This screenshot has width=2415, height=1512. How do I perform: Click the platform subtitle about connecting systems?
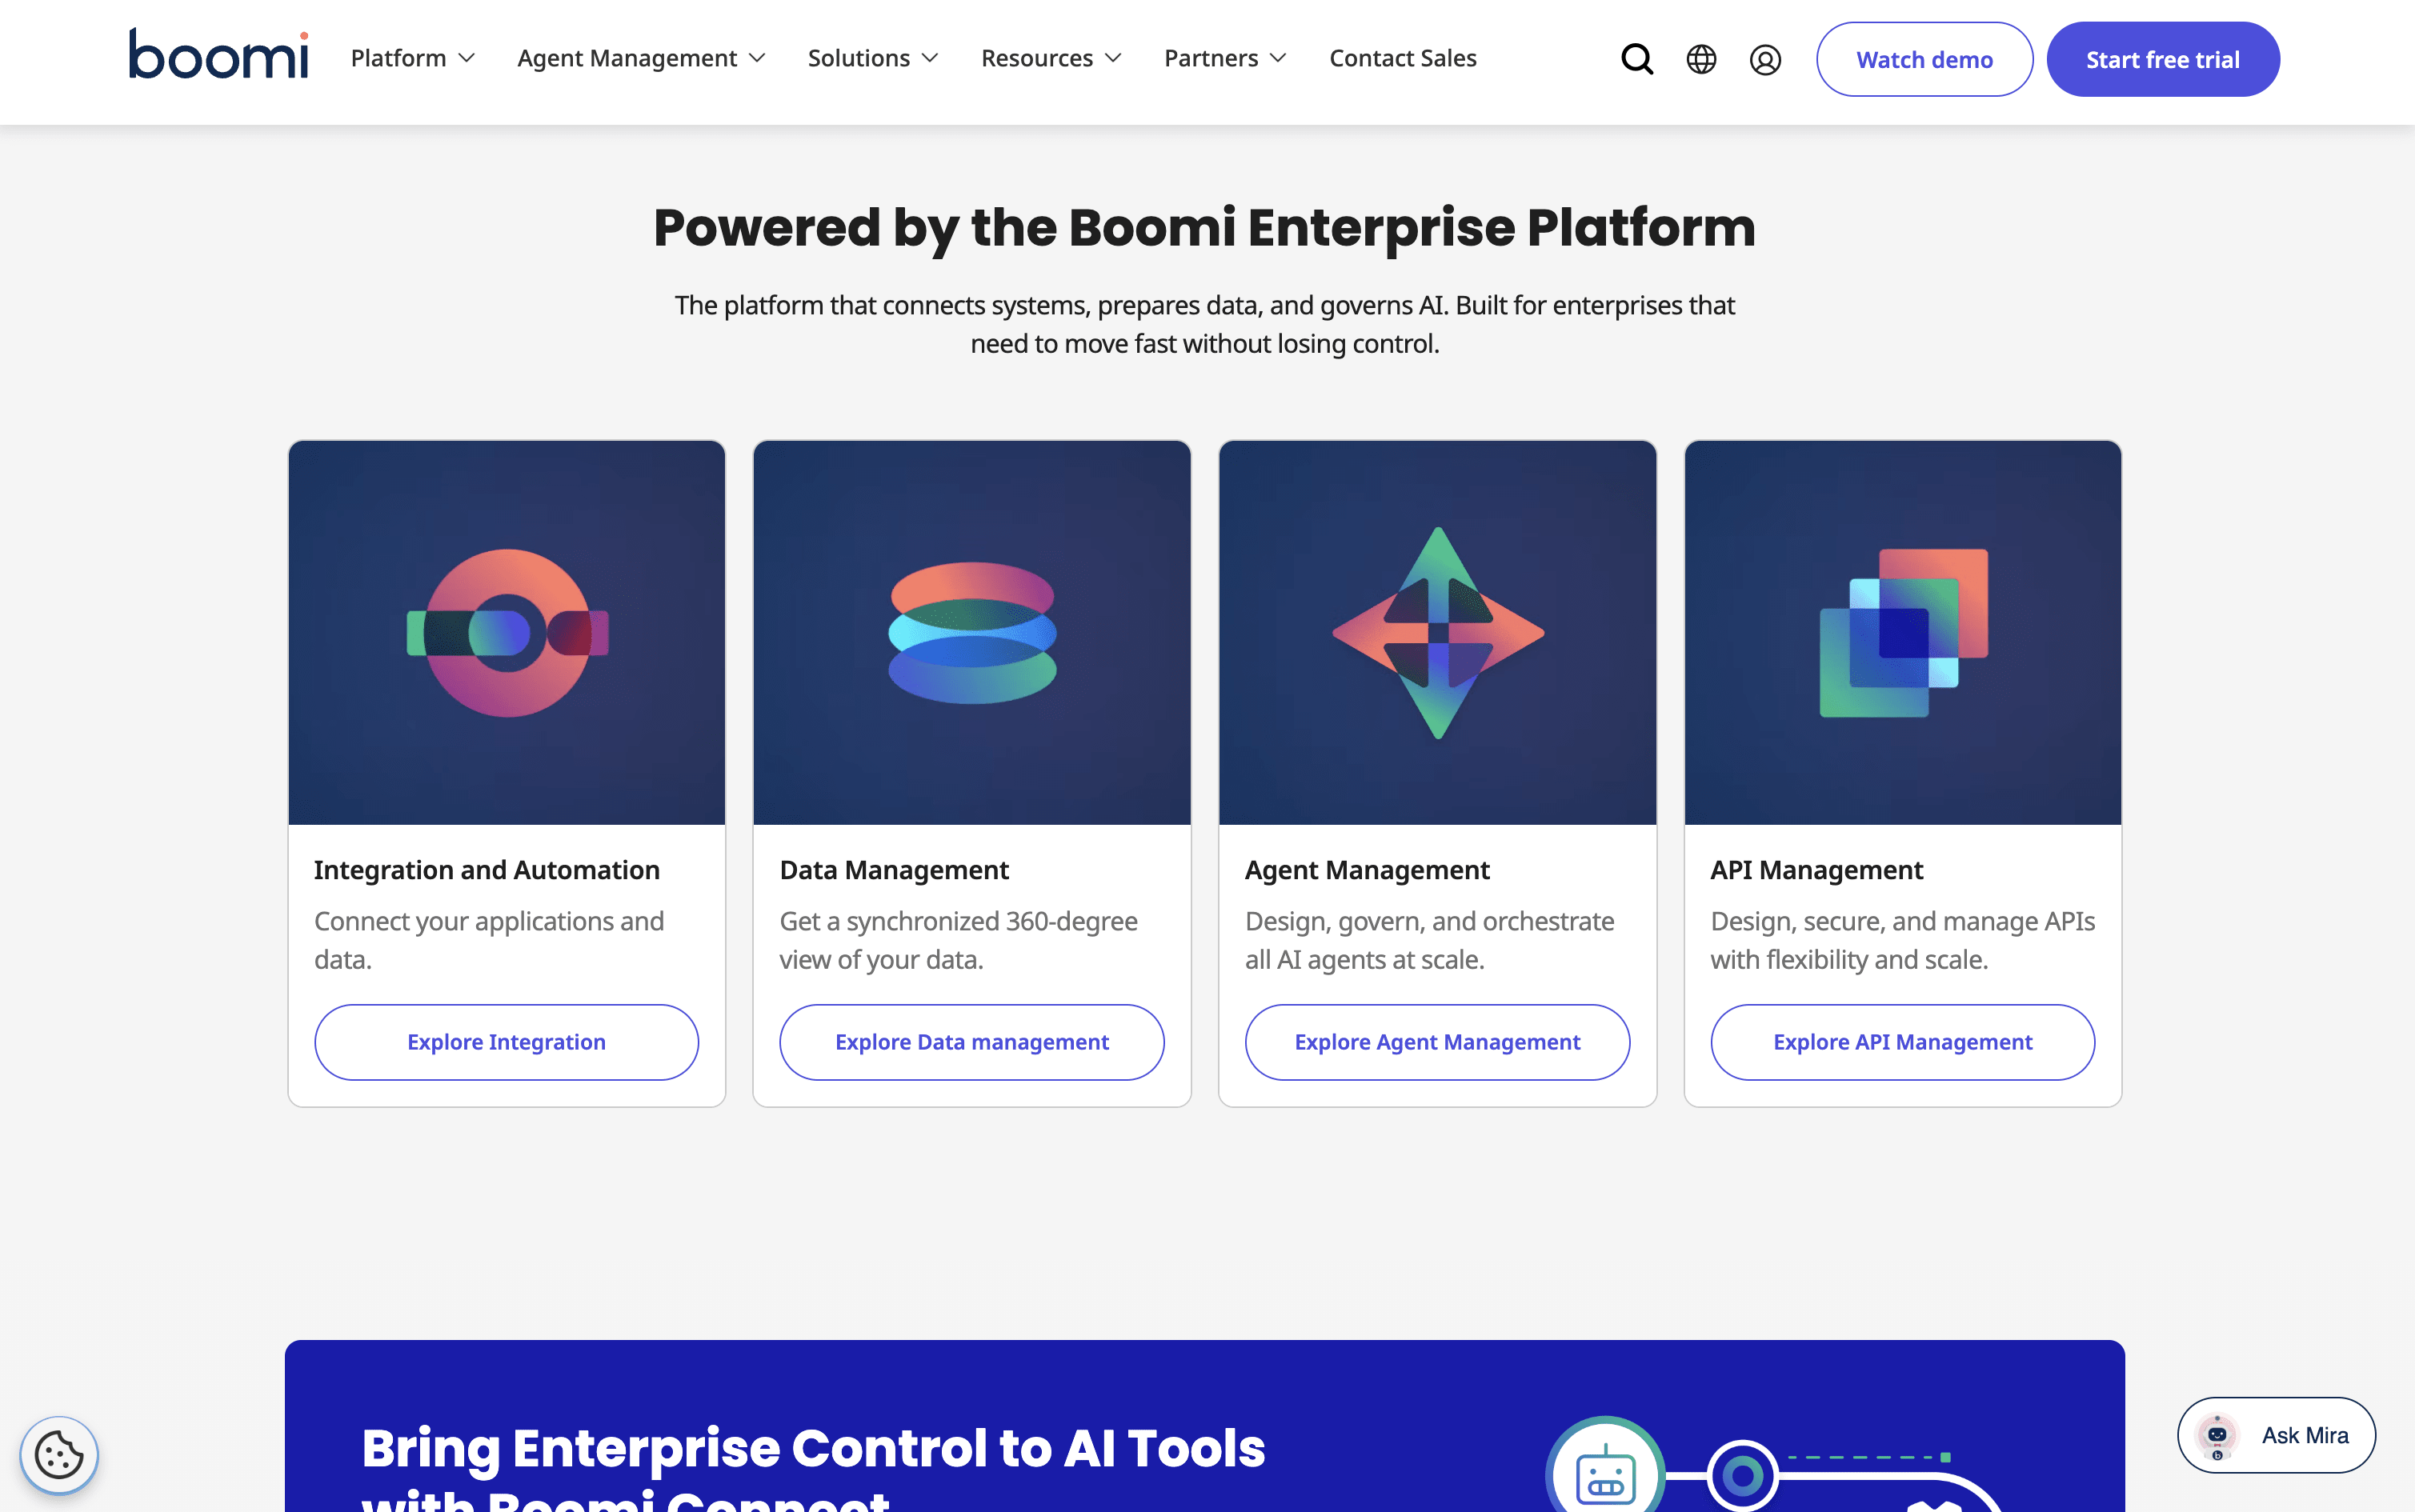pos(1205,324)
